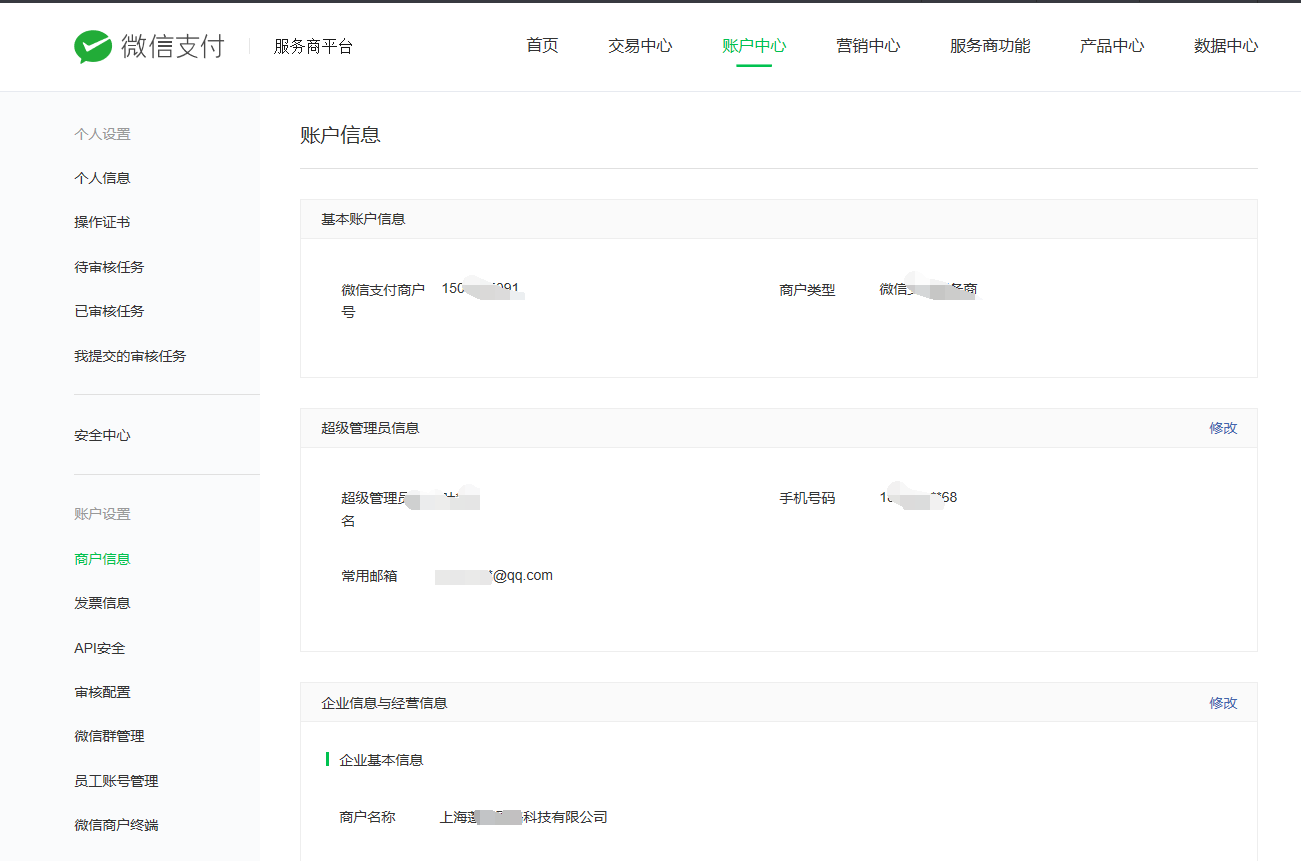The width and height of the screenshot is (1301, 861).
Task: Click 账户设置 sidebar group heading
Action: [102, 514]
